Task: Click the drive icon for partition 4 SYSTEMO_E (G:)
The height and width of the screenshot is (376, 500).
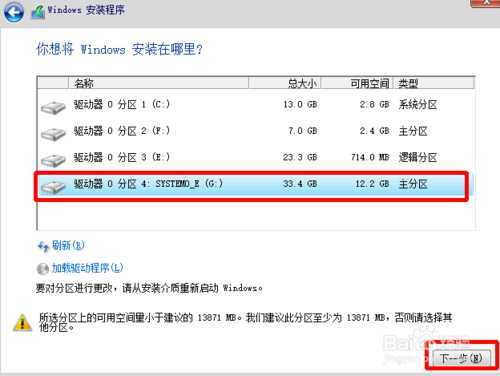Action: [x=53, y=186]
